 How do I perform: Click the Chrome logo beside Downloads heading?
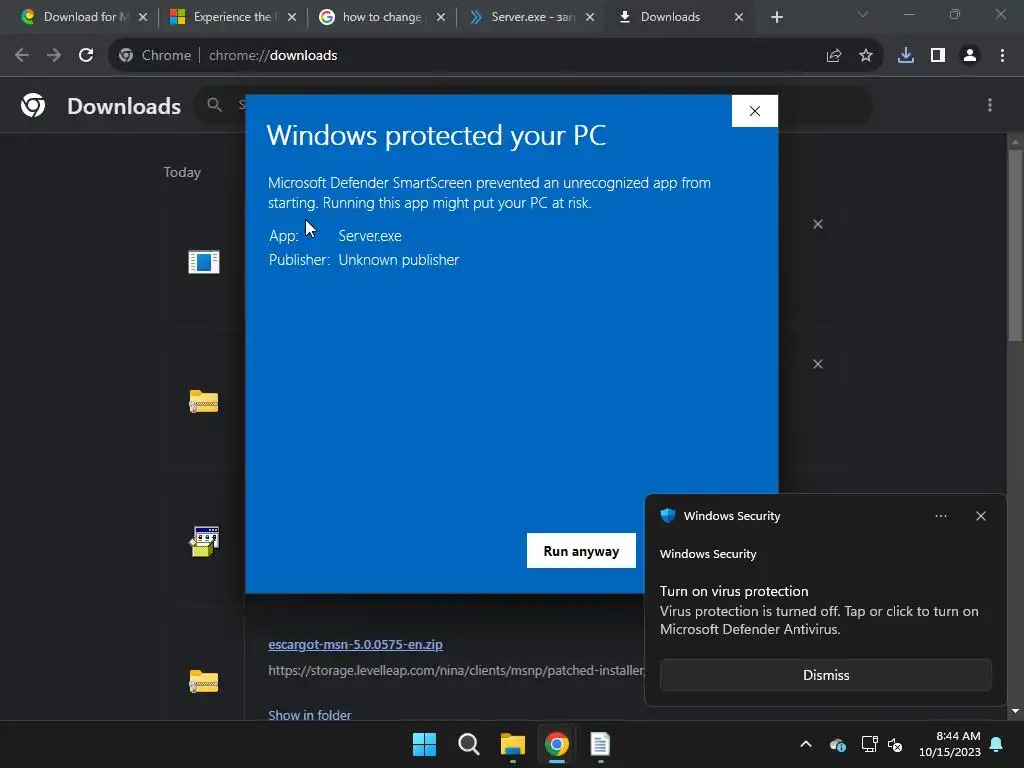[x=33, y=105]
